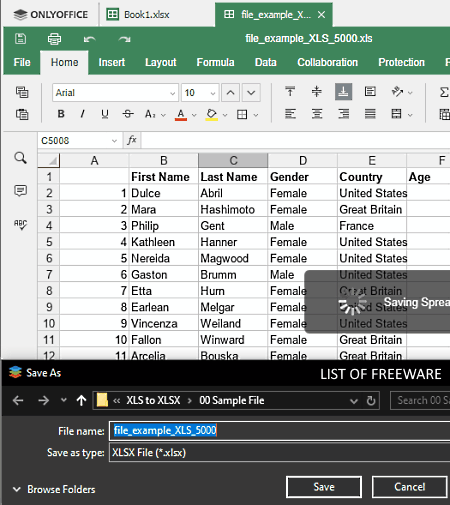Open the Collaboration tab
The width and height of the screenshot is (450, 505).
[x=328, y=62]
